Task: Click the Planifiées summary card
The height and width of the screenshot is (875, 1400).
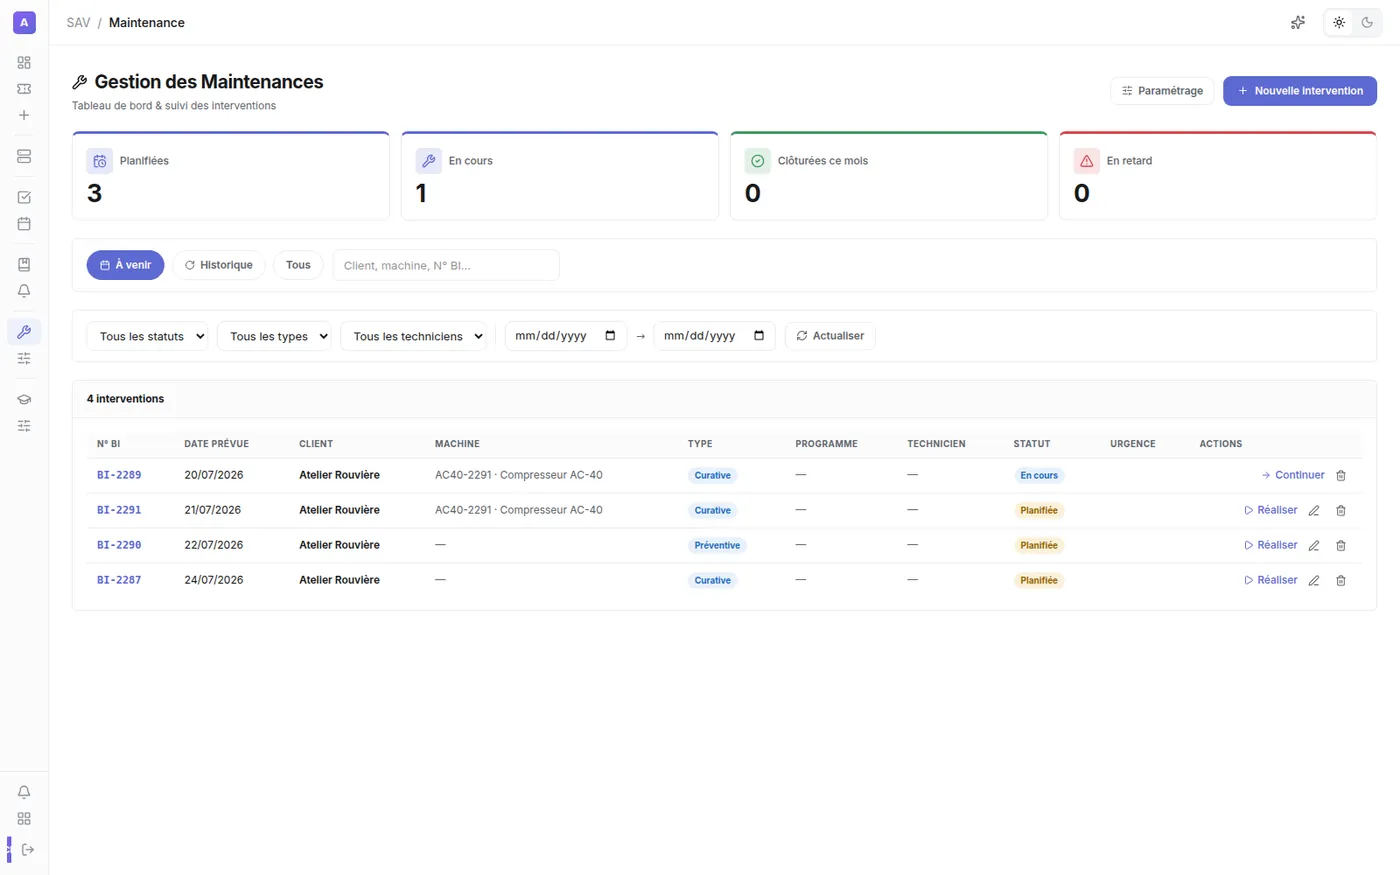Action: pyautogui.click(x=231, y=176)
